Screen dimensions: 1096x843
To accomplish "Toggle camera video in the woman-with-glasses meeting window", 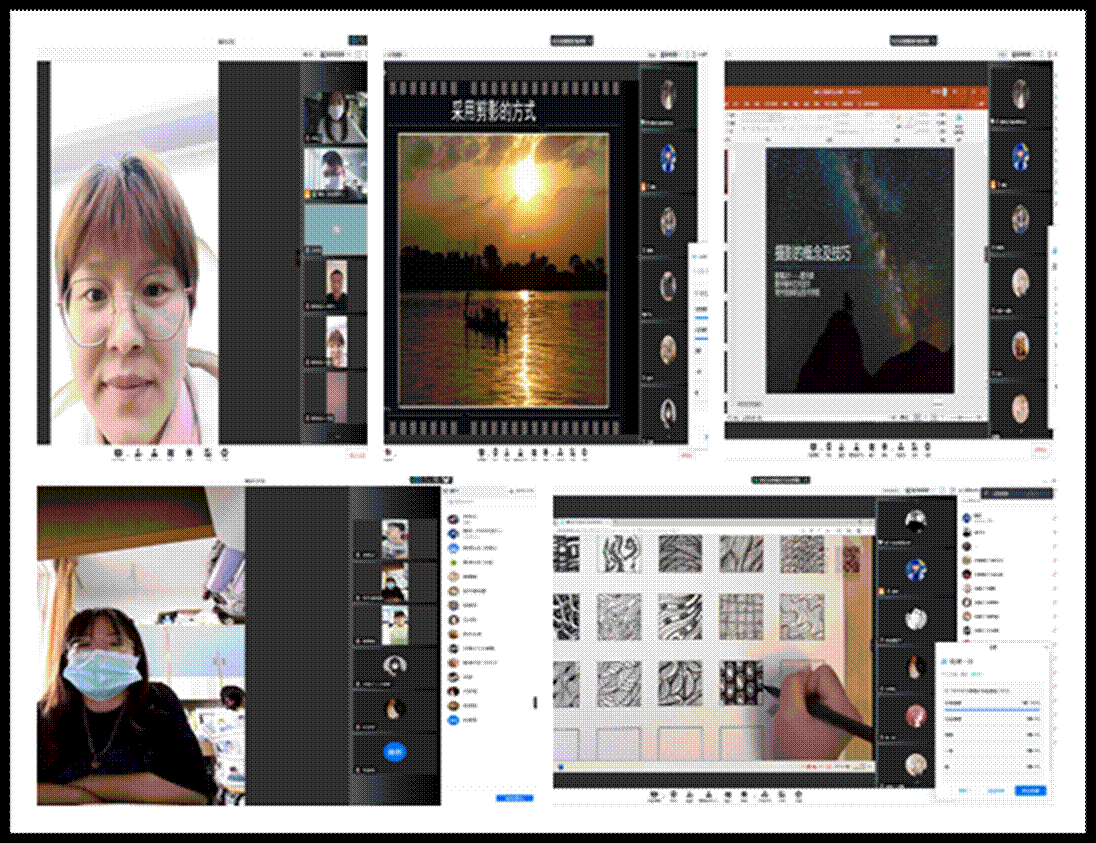I will tap(136, 454).
